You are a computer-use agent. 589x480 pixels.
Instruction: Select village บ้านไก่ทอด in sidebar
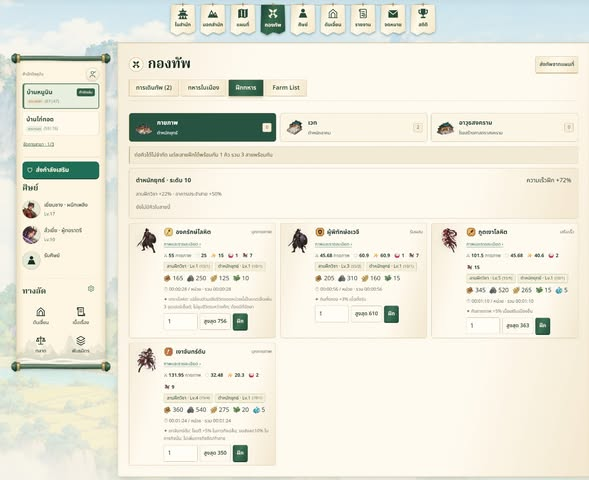coord(61,123)
